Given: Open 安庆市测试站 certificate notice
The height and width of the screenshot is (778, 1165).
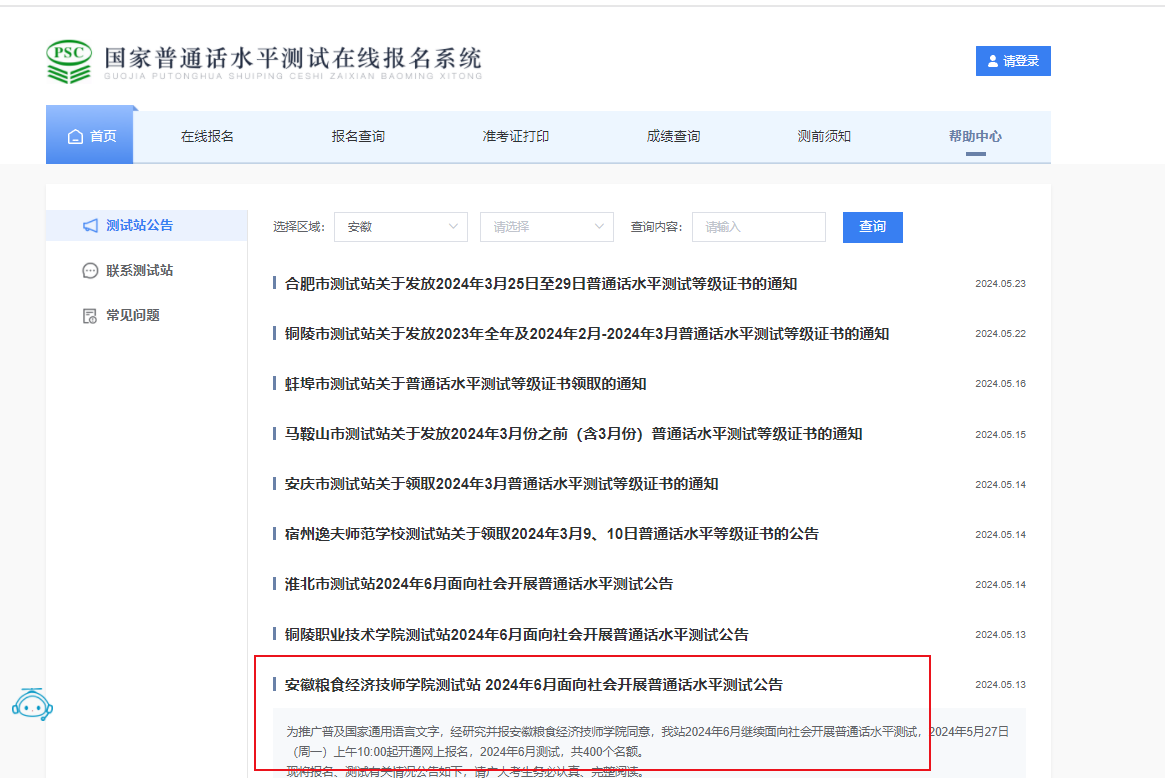Looking at the screenshot, I should coord(502,484).
